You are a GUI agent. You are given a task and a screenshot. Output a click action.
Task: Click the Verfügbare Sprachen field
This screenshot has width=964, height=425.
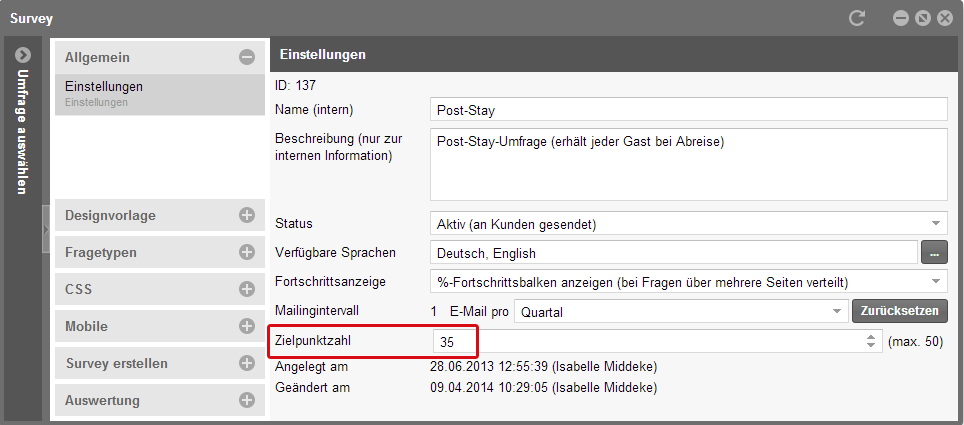tap(673, 253)
